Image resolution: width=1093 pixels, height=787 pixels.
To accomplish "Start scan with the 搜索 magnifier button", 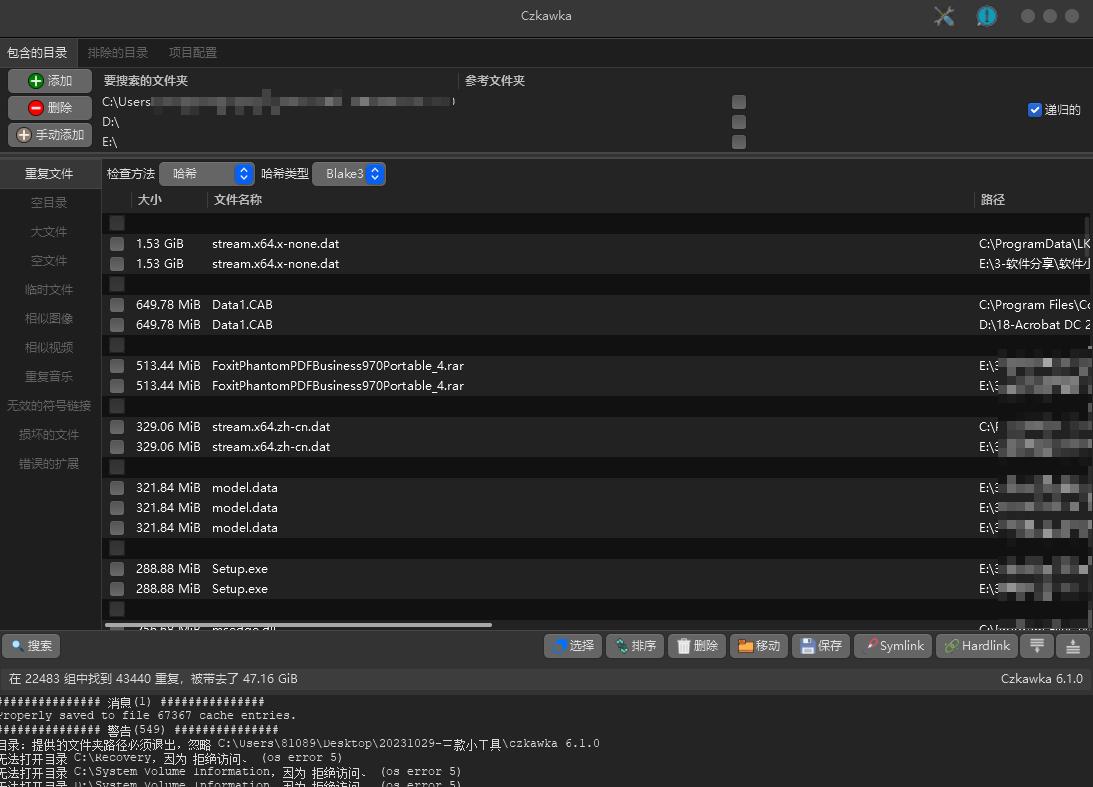I will pyautogui.click(x=31, y=646).
